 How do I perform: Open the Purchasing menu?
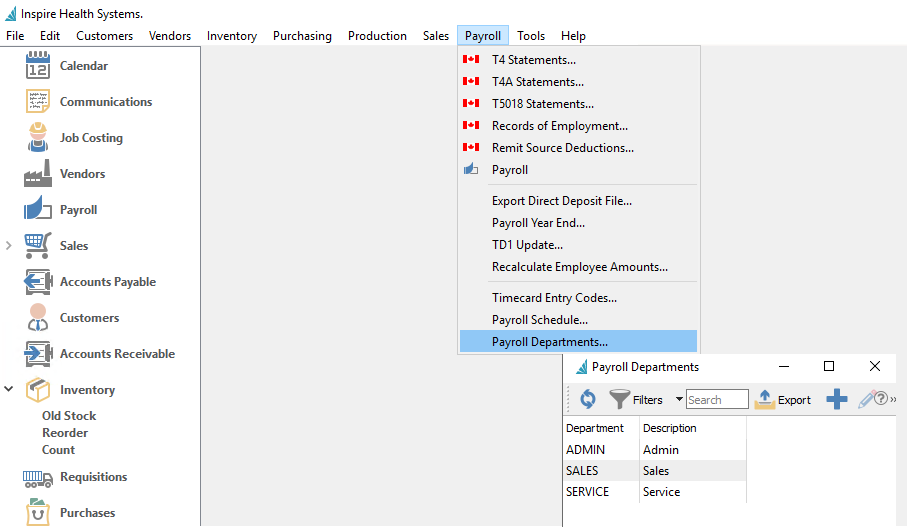point(302,36)
